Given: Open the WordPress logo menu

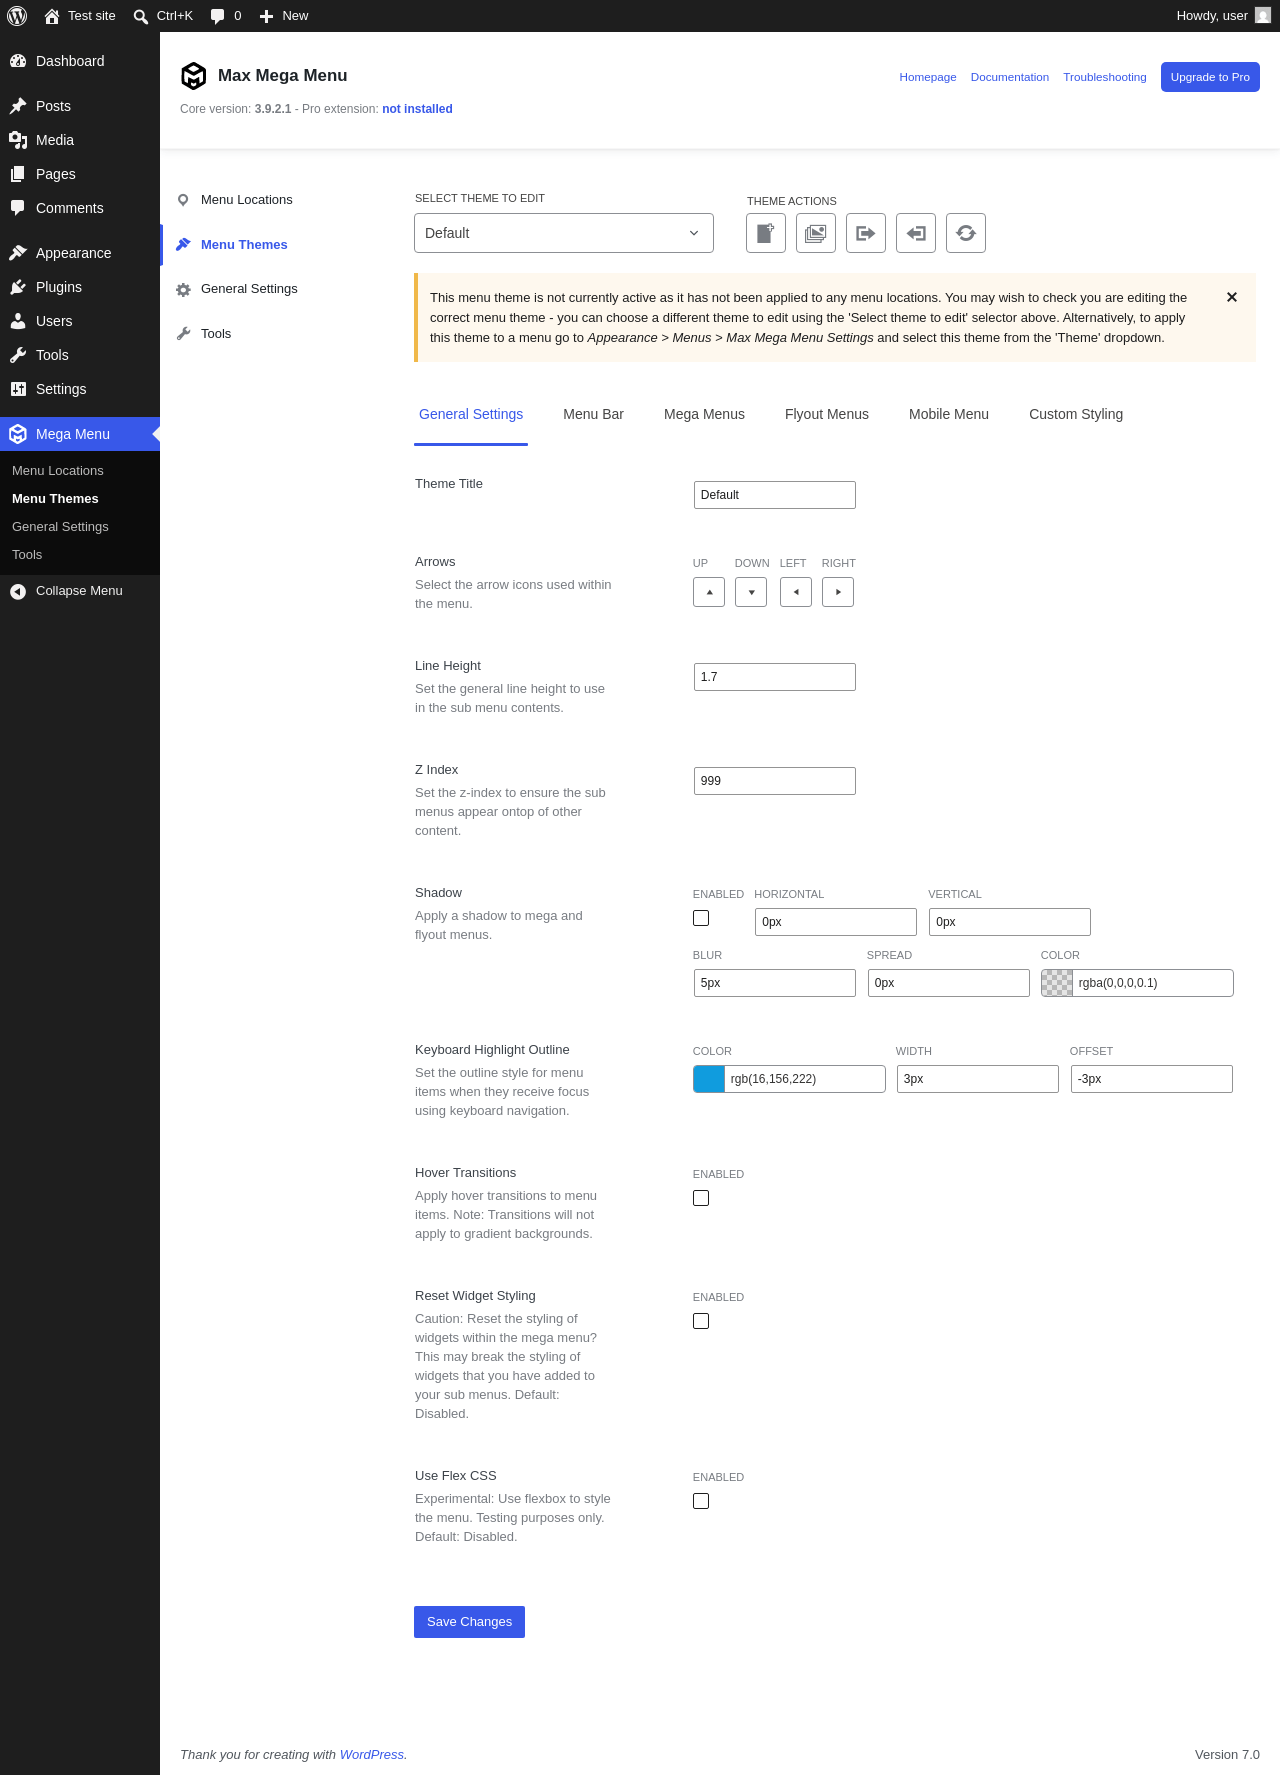Looking at the screenshot, I should click(x=17, y=16).
